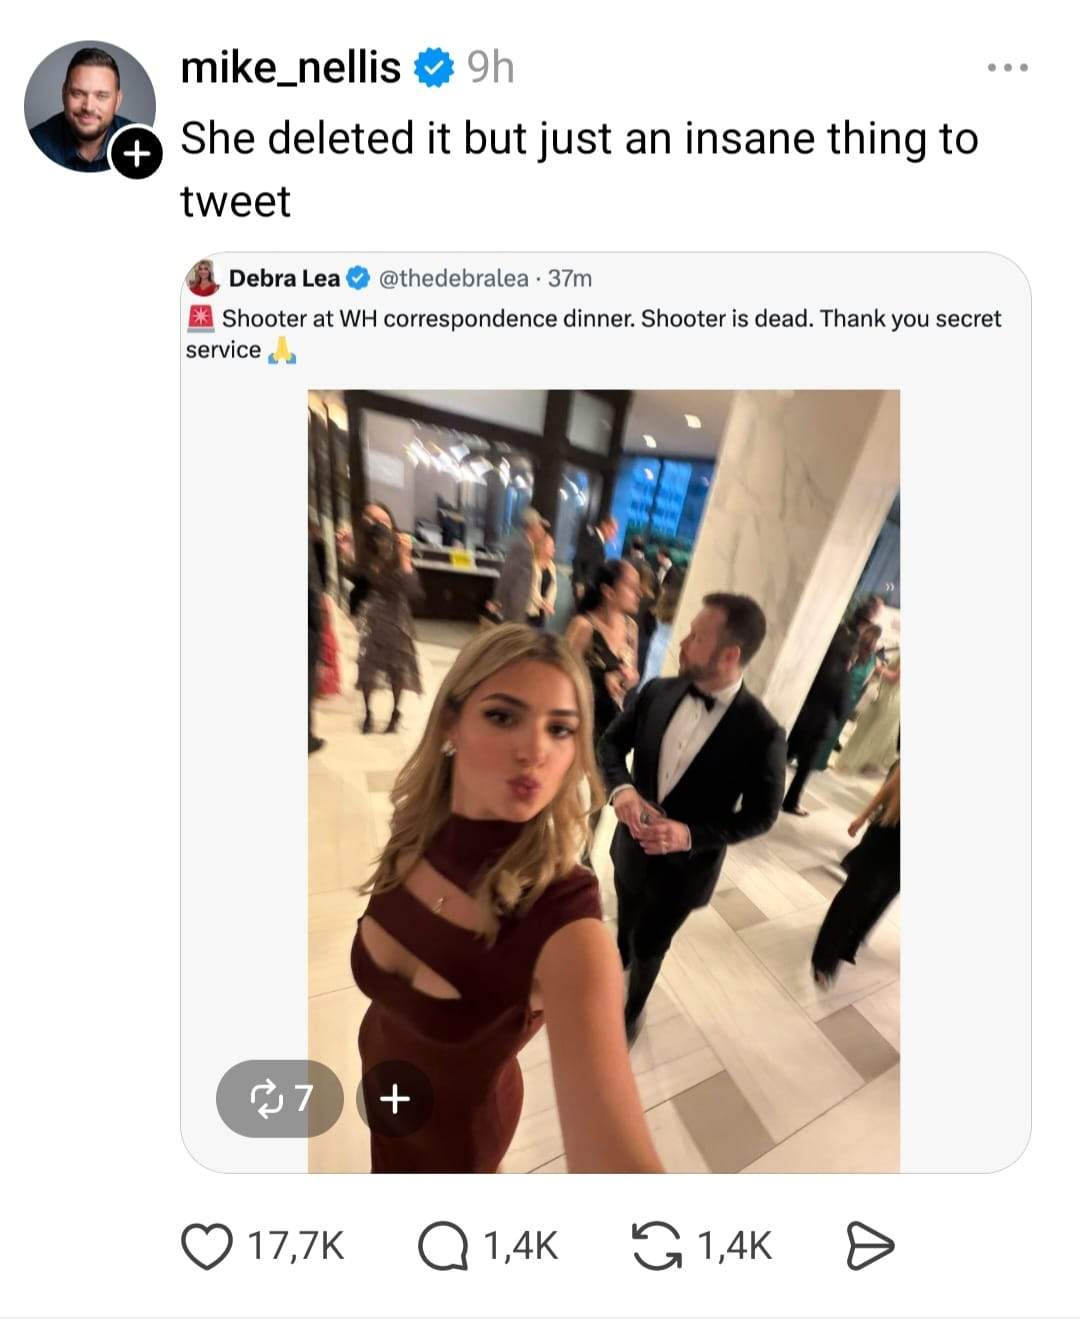Click Debra Lea's small avatar in the quote
Screen dimensions: 1080x1320
[x=204, y=278]
